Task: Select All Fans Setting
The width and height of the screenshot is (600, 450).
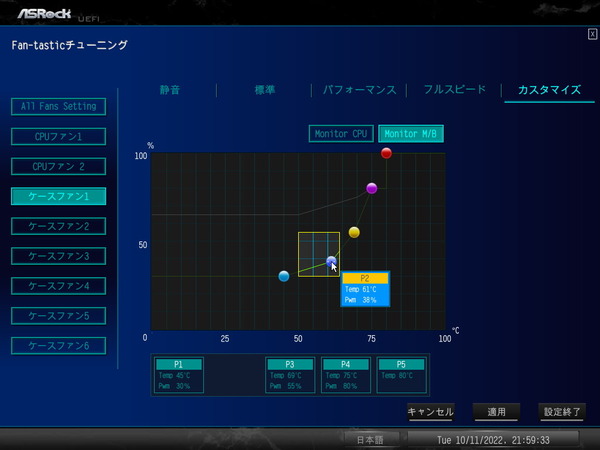Action: click(58, 106)
